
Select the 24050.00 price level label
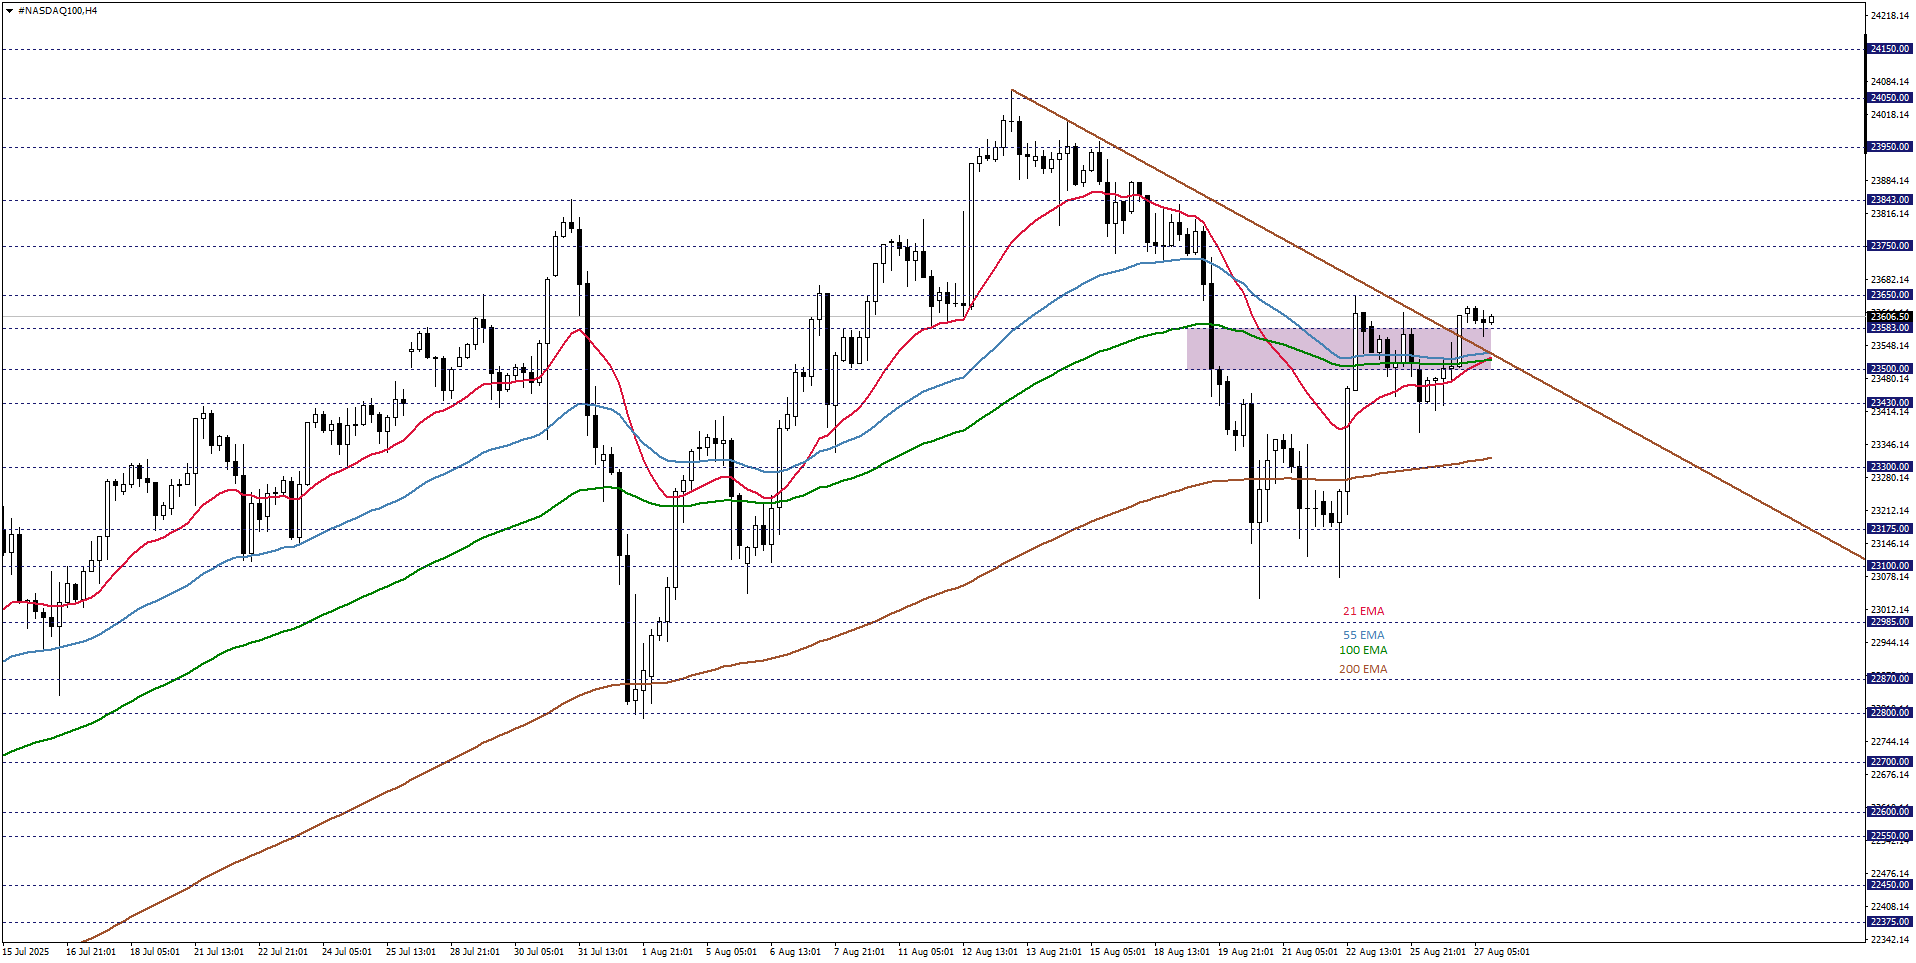click(x=1889, y=98)
